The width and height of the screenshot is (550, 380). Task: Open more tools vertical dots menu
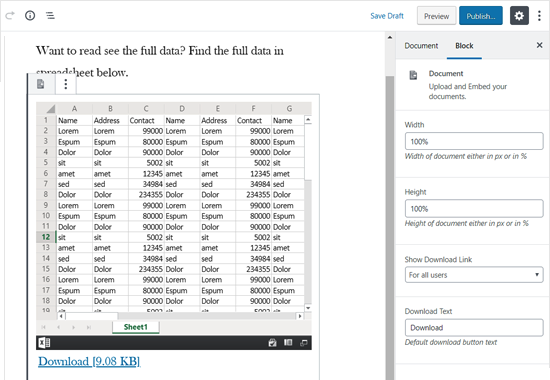click(539, 16)
